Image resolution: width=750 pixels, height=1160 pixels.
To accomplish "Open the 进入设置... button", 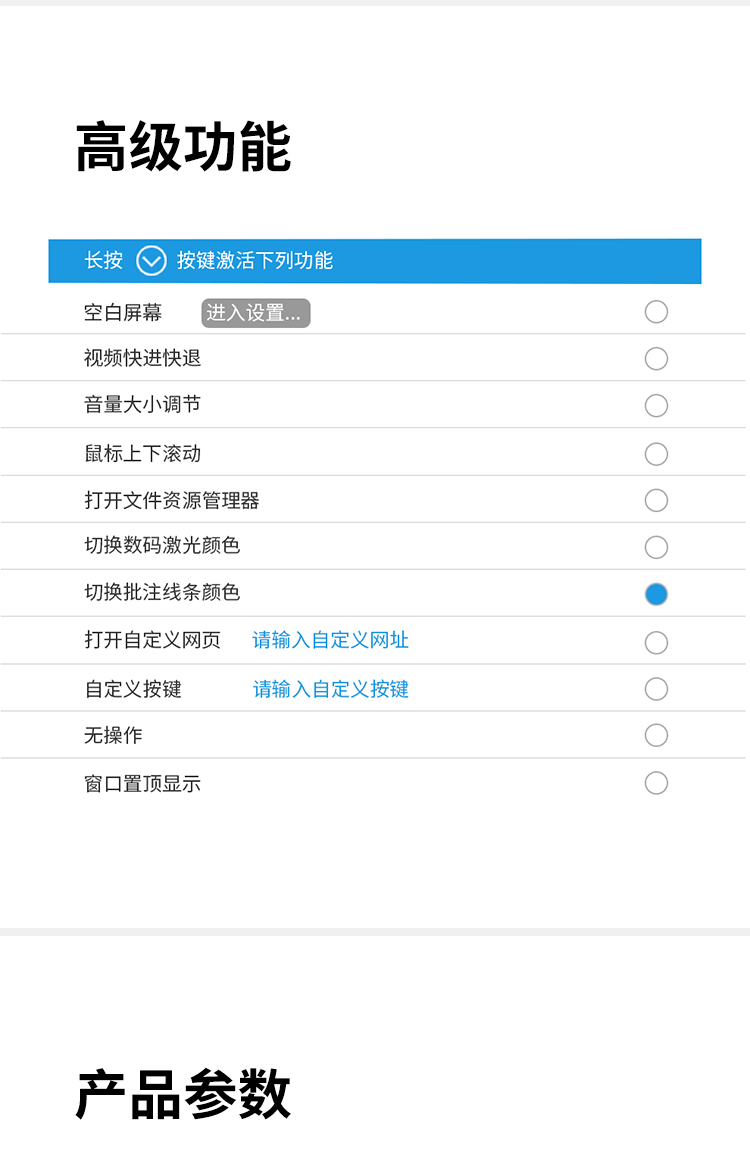I will pos(256,313).
